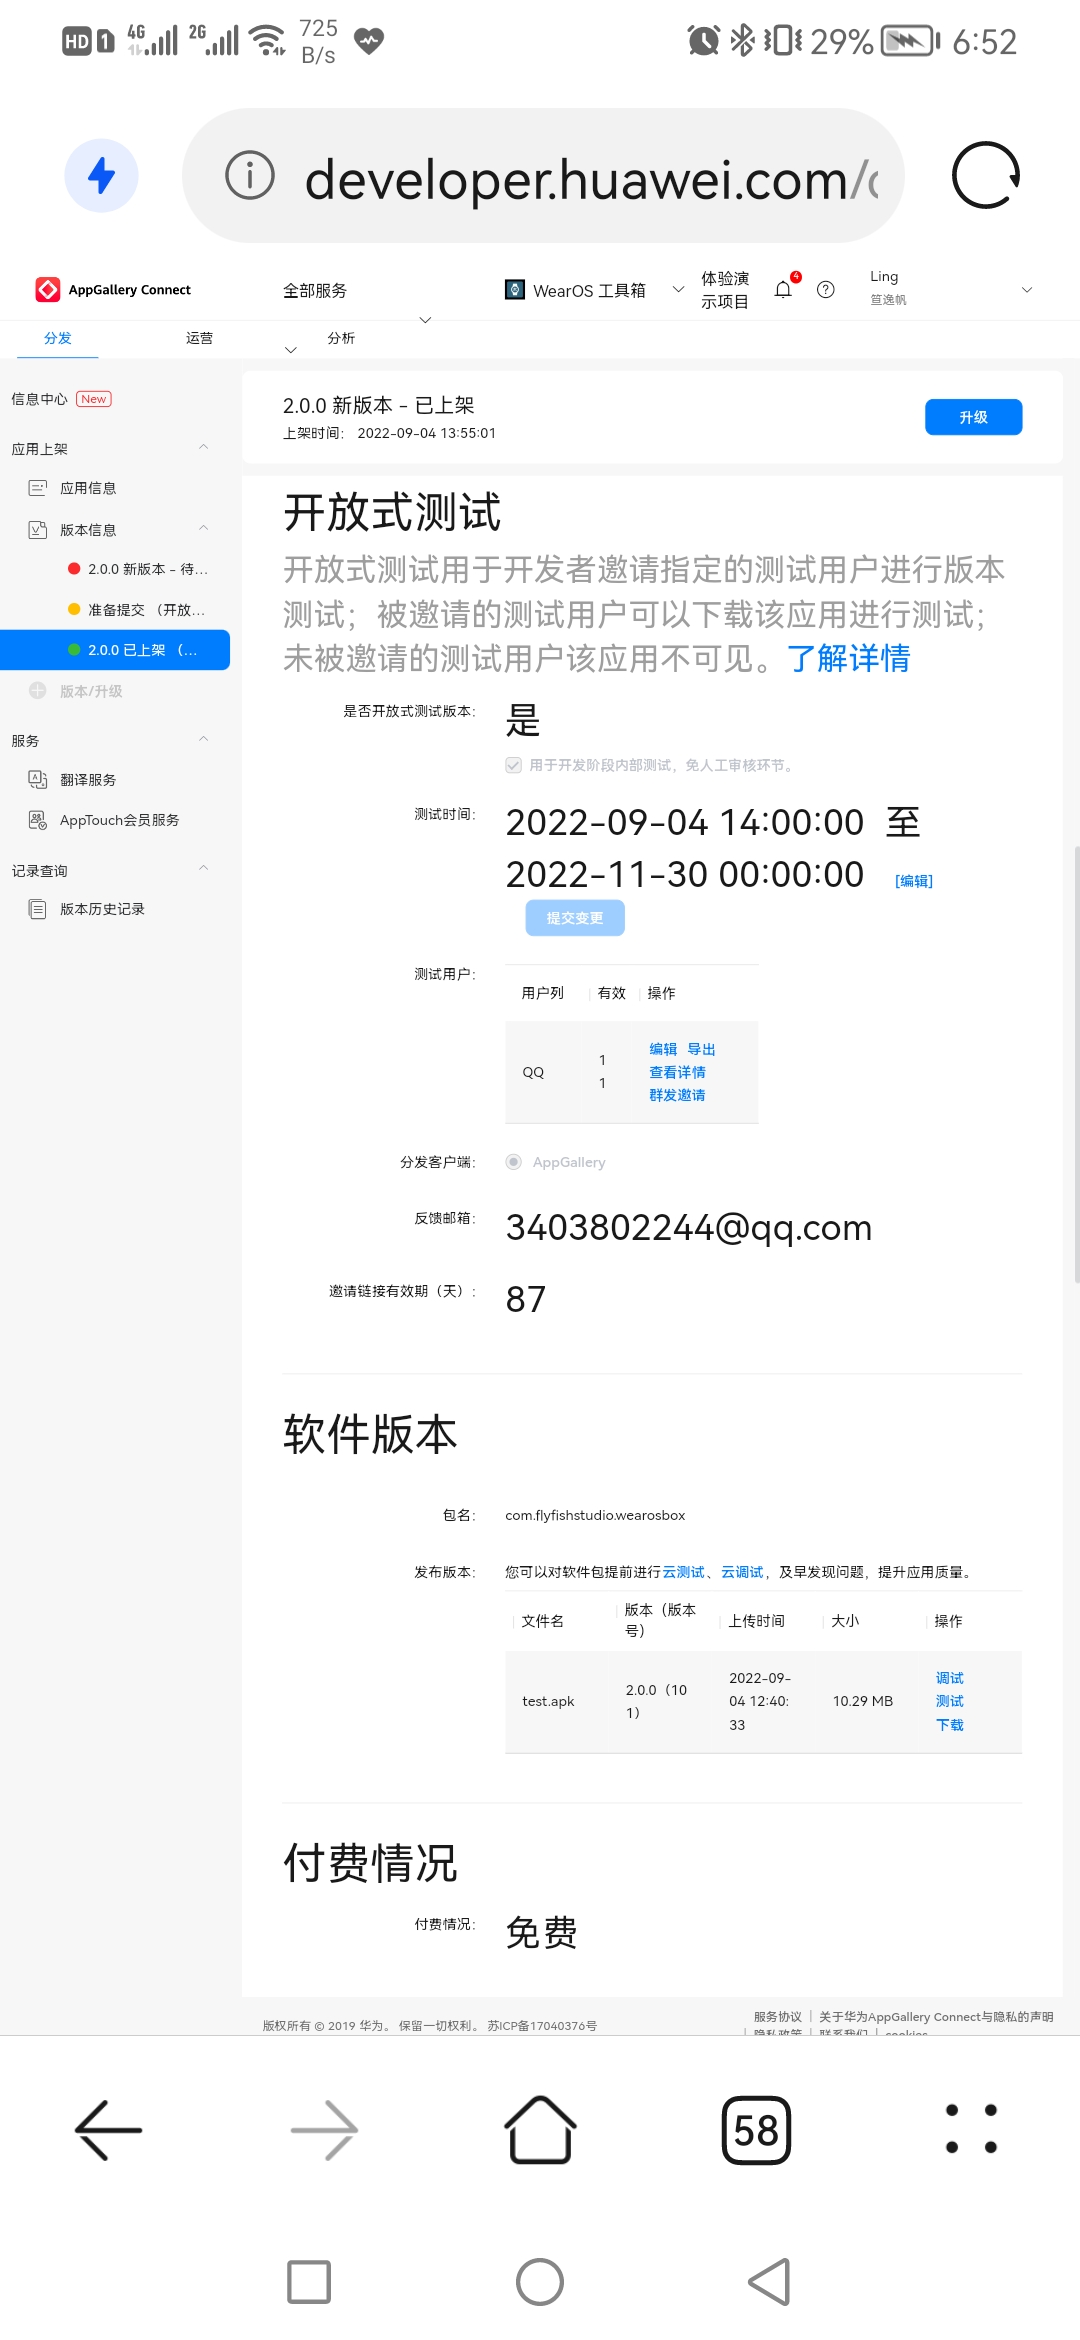Click the 版本历史记录 icon
Screen dimensions: 1080x2340
click(38, 909)
